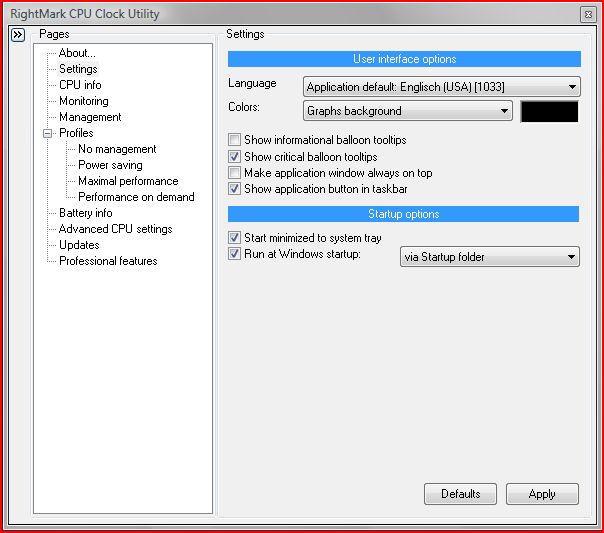604x533 pixels.
Task: Open the No management profile
Action: click(117, 149)
